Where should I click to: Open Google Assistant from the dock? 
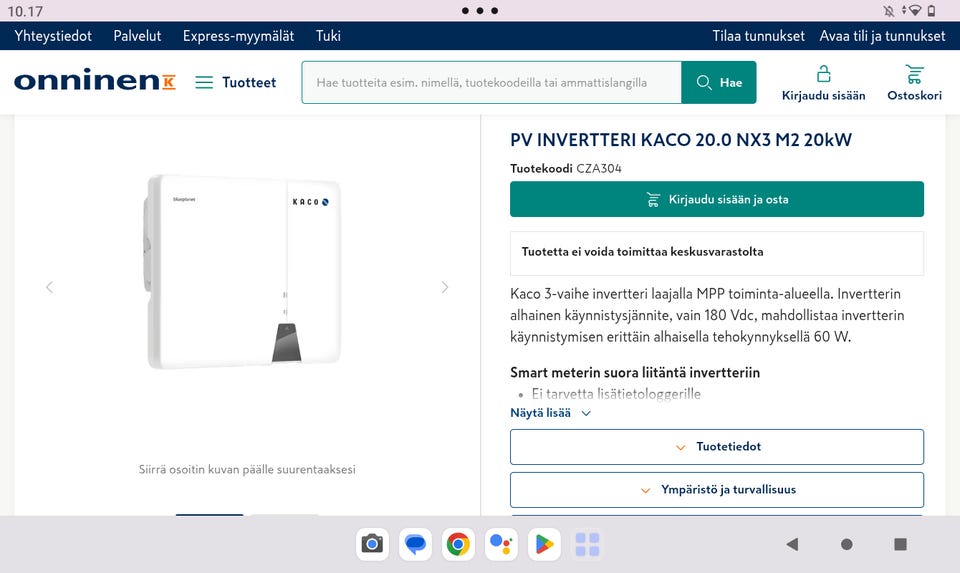point(501,544)
